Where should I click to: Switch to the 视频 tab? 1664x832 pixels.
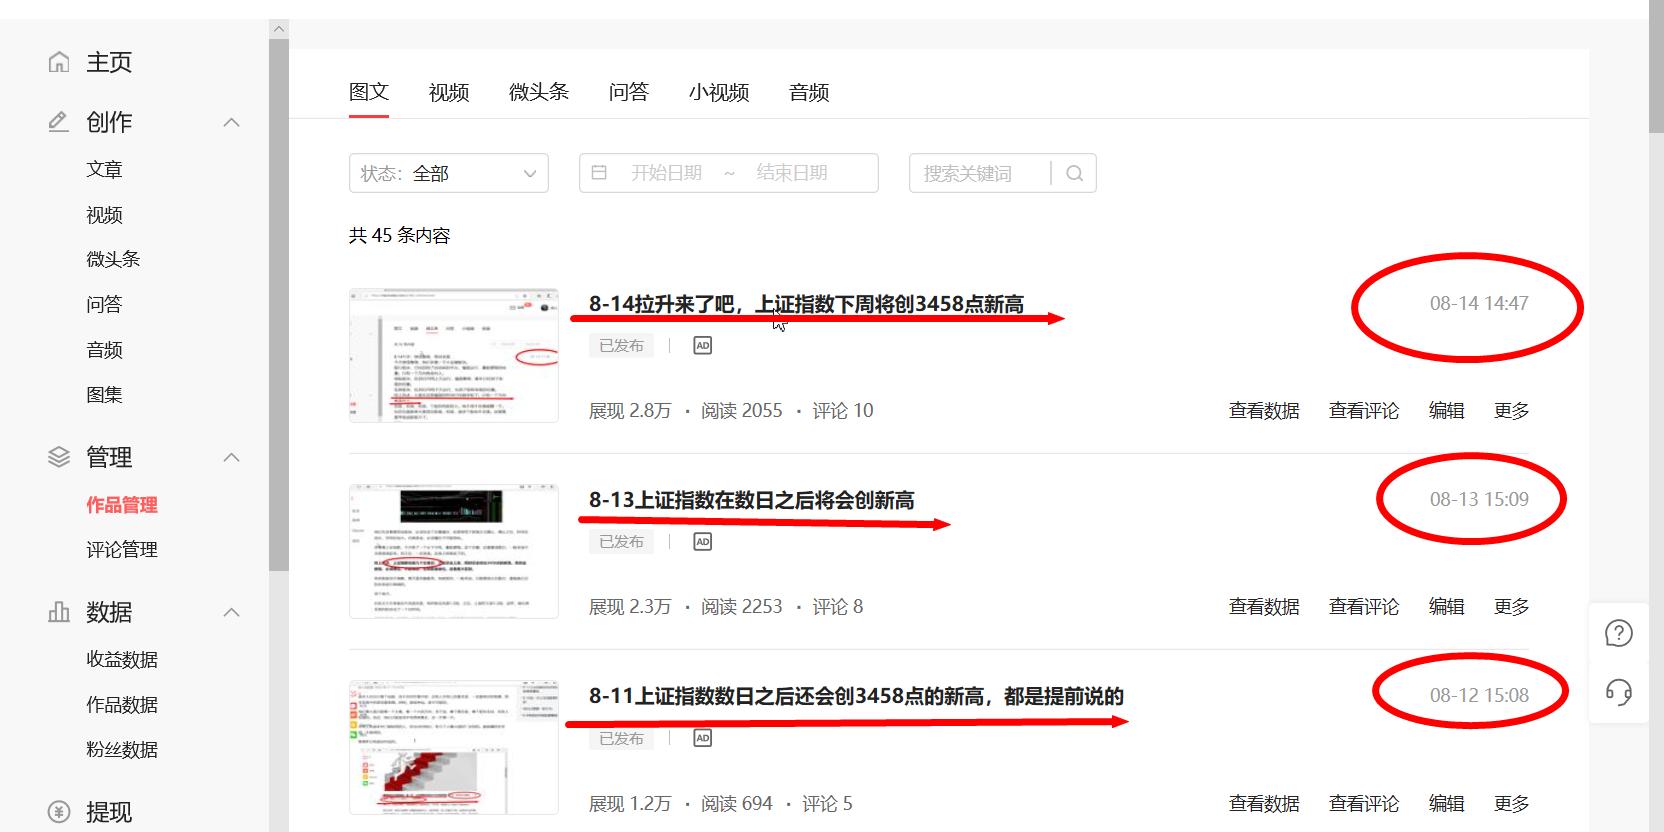coord(449,92)
